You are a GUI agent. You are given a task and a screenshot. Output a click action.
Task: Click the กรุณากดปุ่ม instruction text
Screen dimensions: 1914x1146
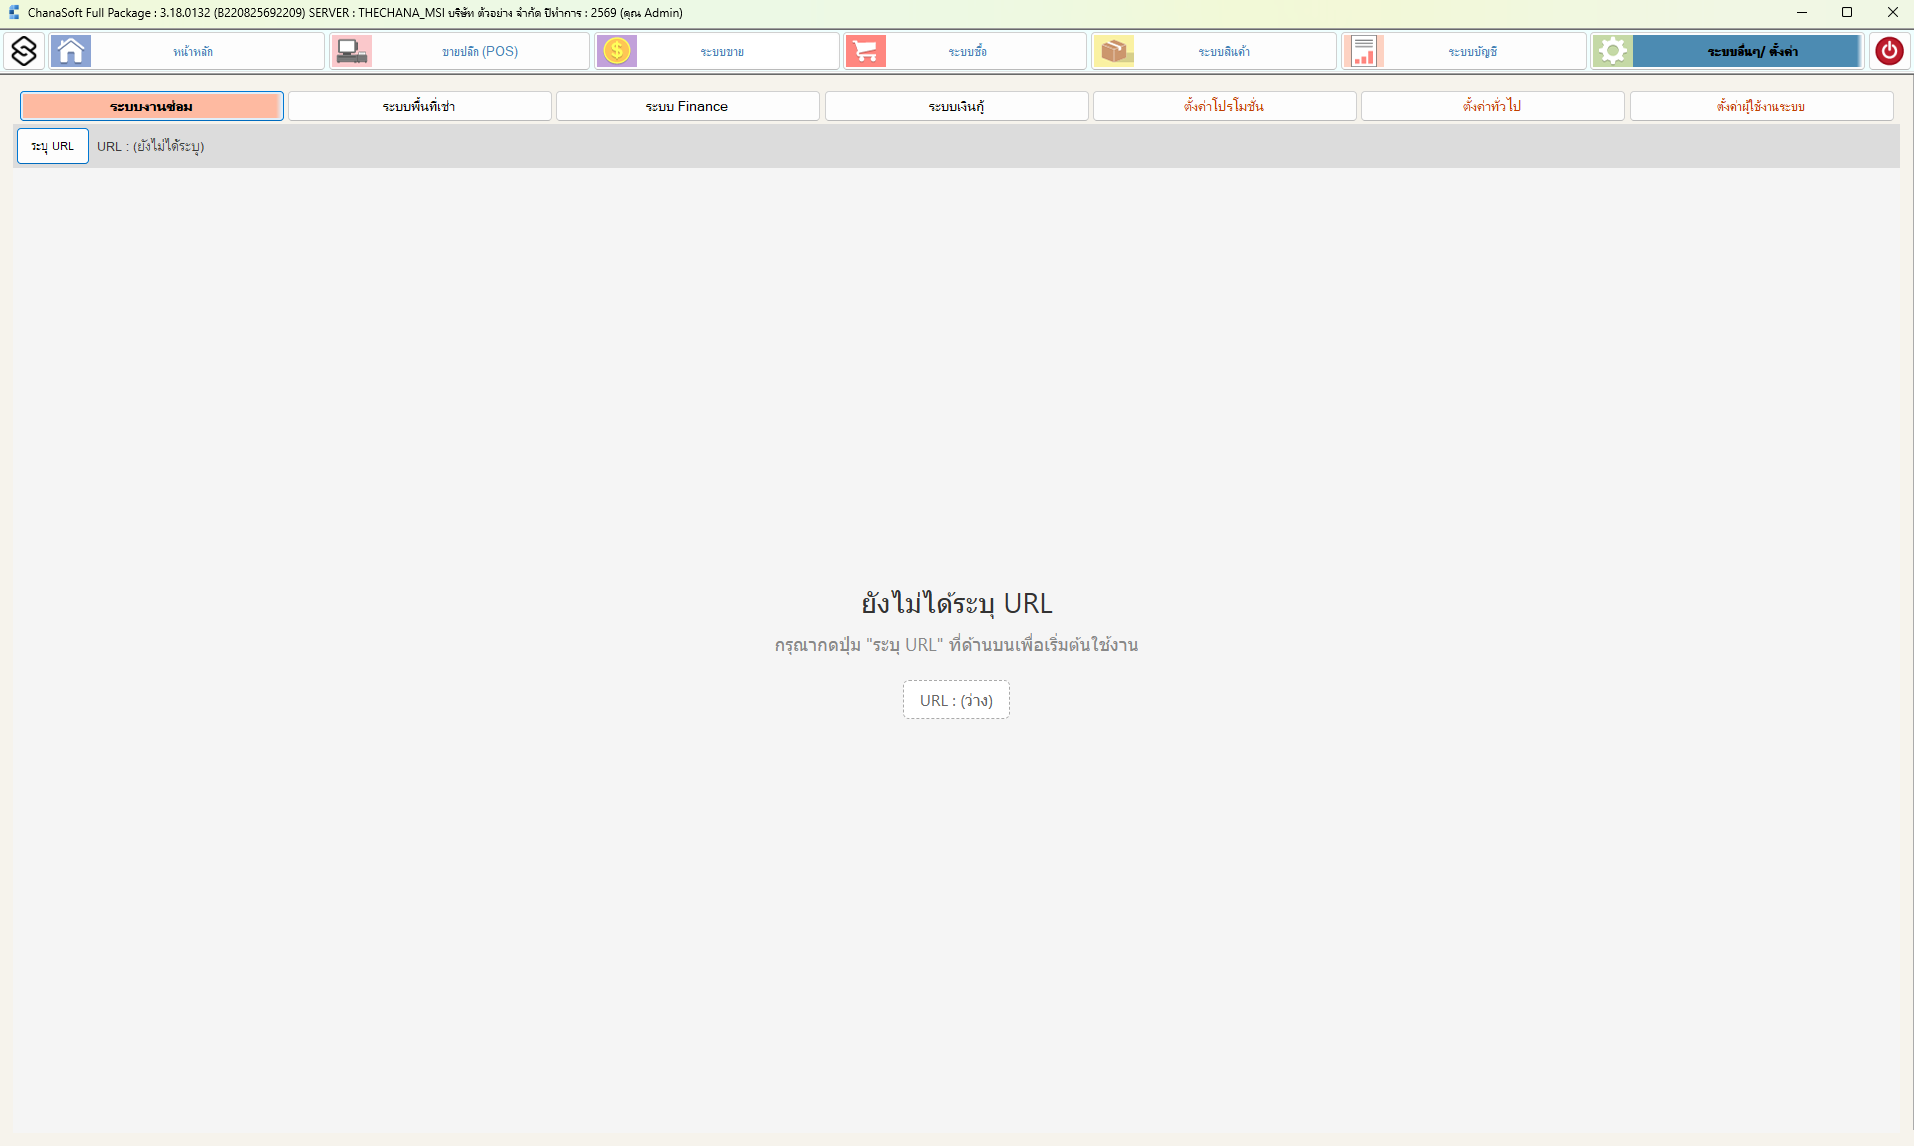[957, 645]
